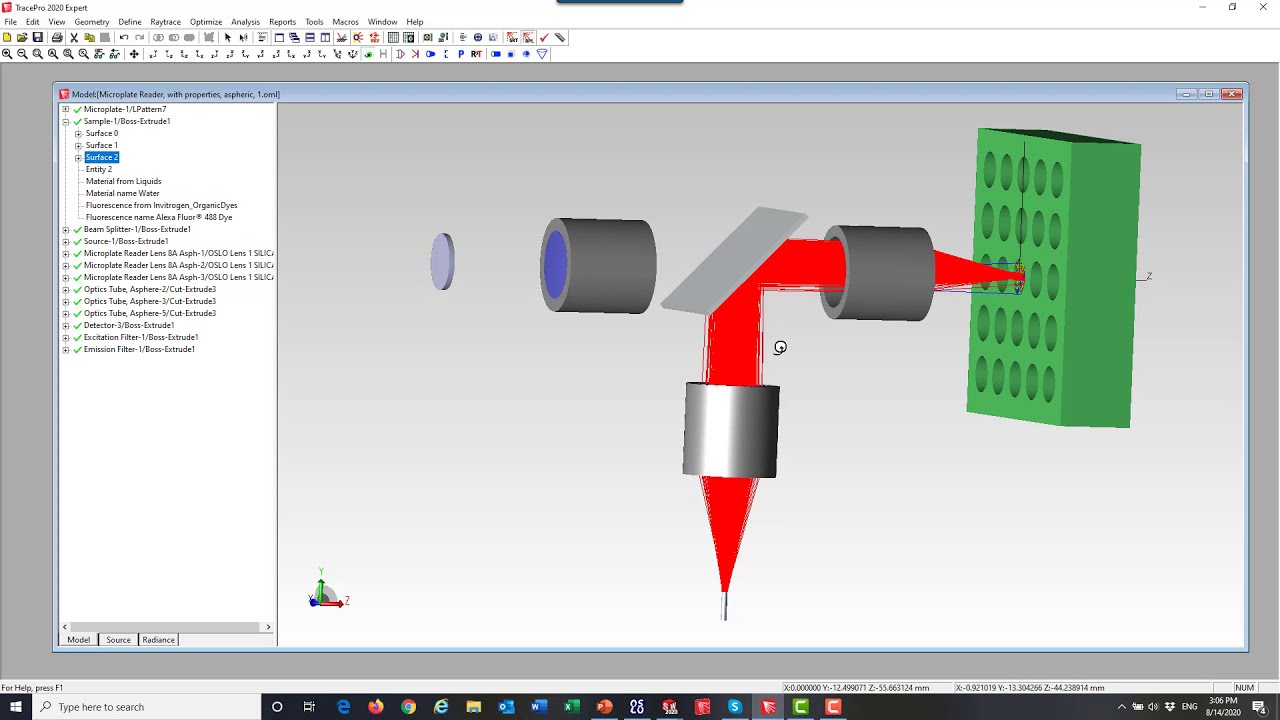Switch to the Radiance tab
The height and width of the screenshot is (720, 1280).
[158, 640]
